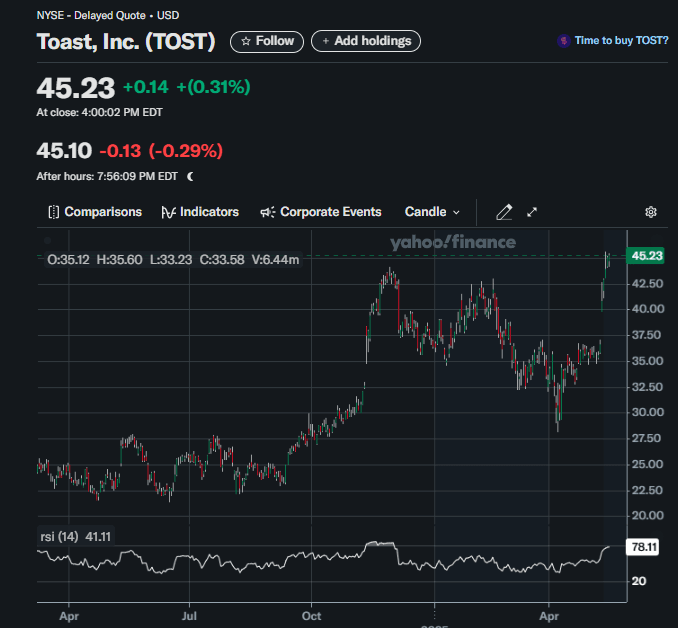
Task: Click the after-hours moon icon
Action: (x=190, y=176)
